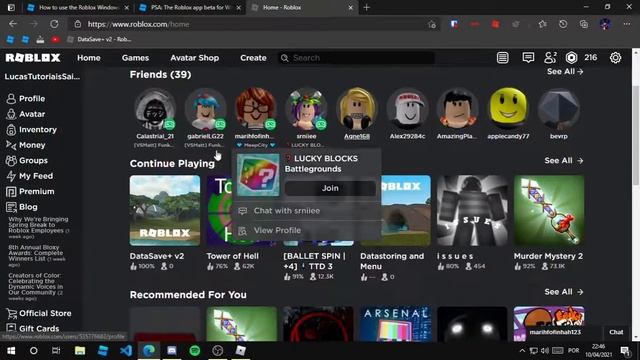
Task: Open the friend requests icon
Action: click(550, 58)
